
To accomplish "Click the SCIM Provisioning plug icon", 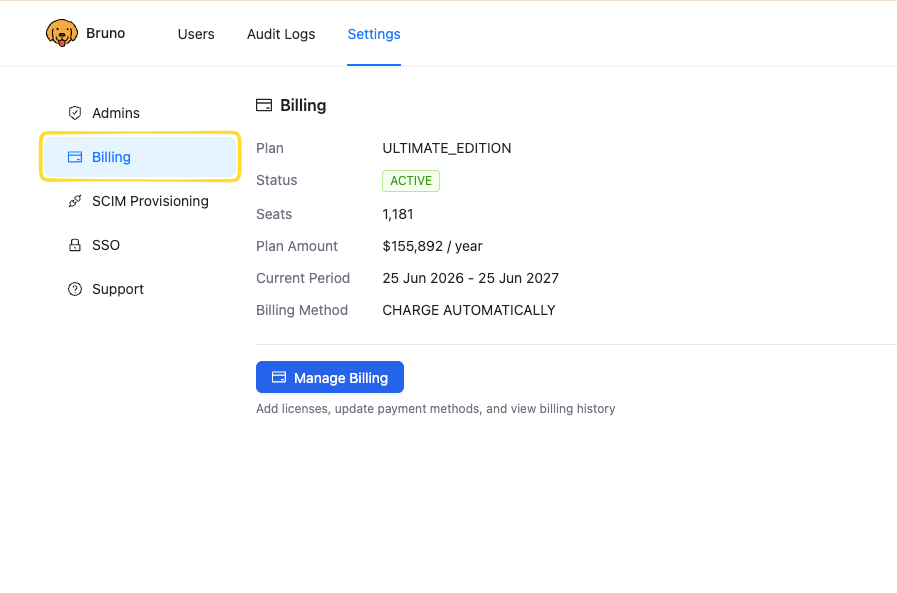I will coord(75,201).
